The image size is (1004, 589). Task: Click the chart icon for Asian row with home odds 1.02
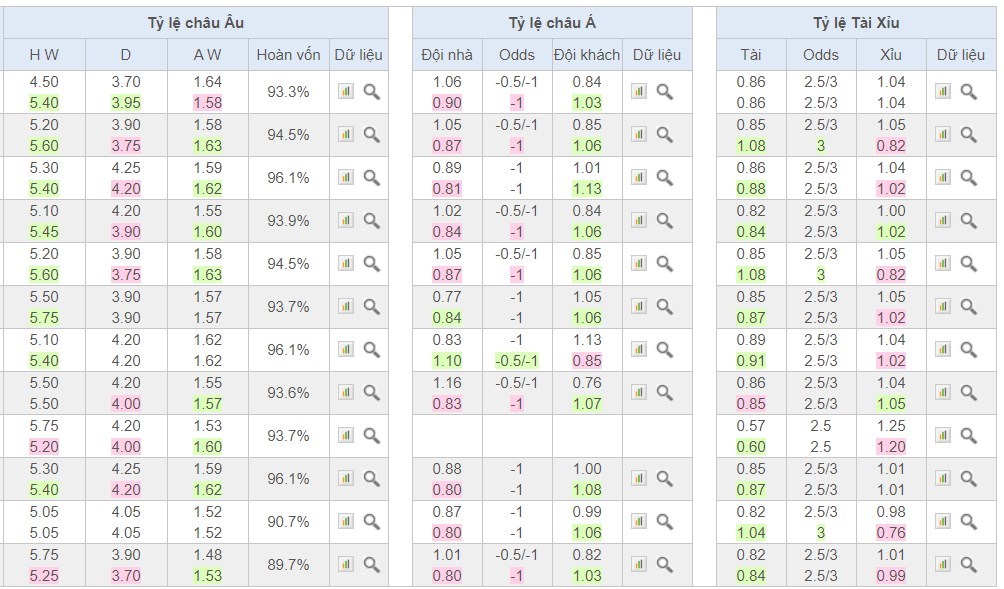(639, 221)
